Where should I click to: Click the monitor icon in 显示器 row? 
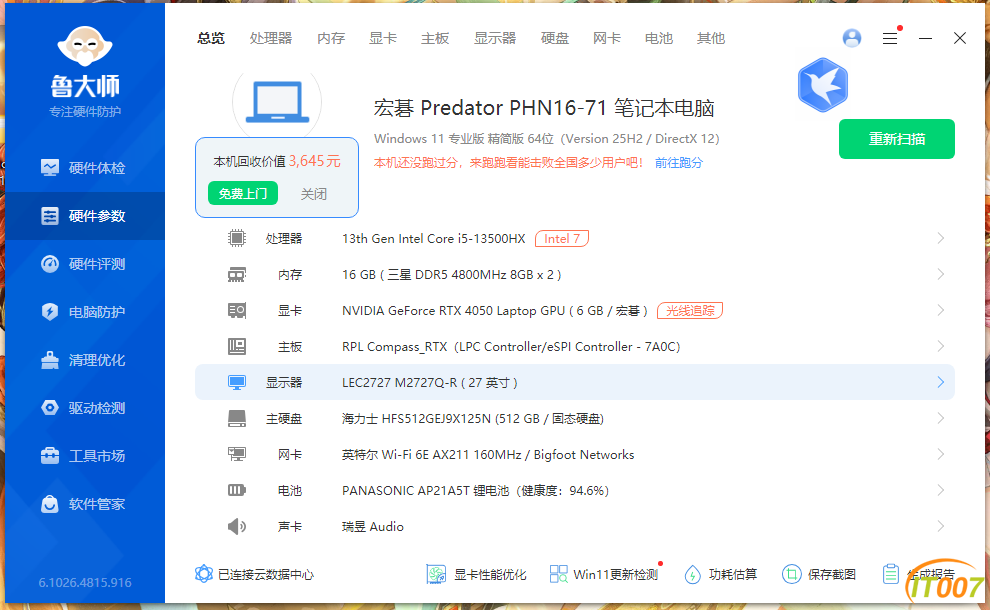237,383
